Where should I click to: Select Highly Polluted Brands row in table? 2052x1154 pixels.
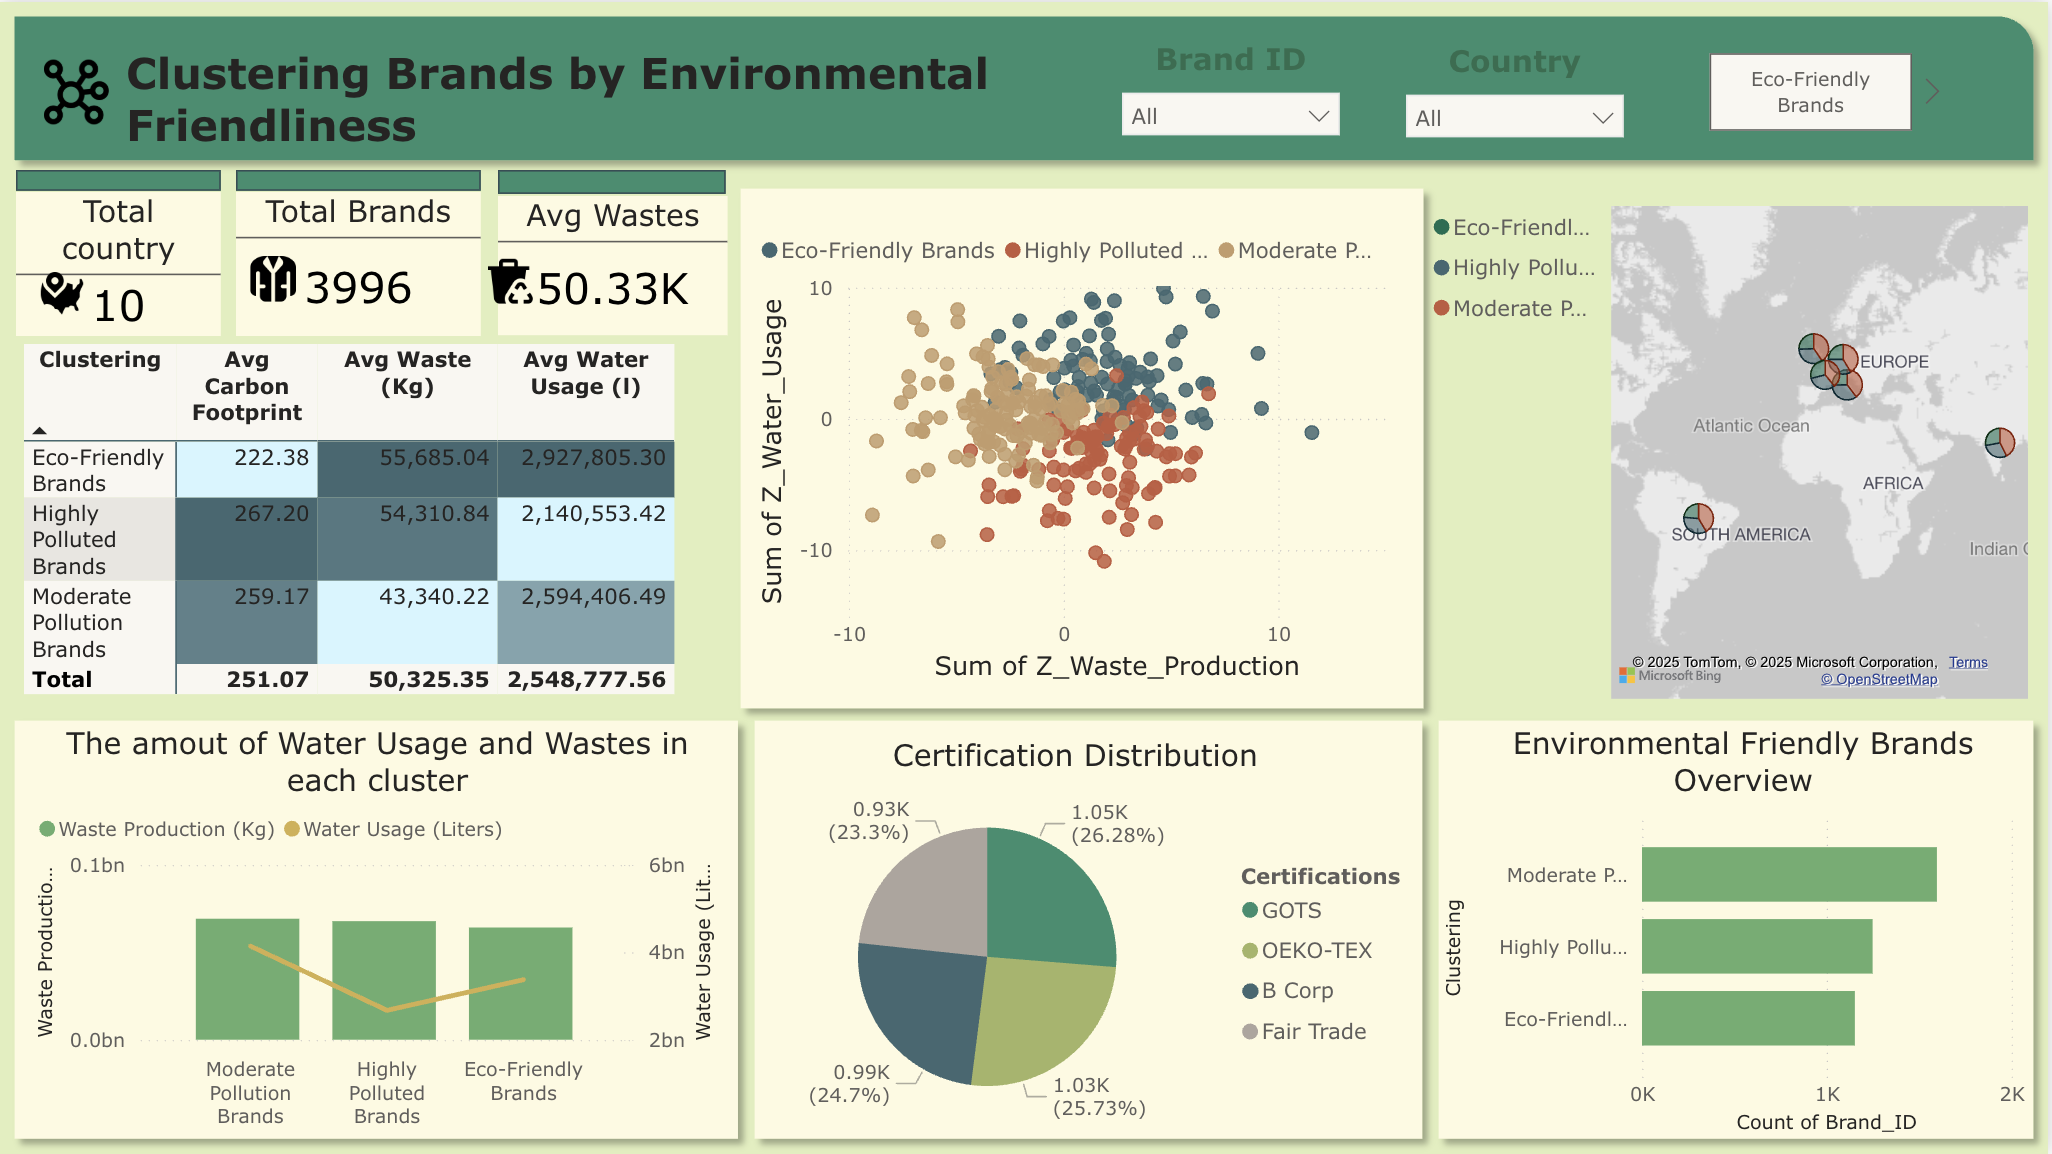(74, 540)
